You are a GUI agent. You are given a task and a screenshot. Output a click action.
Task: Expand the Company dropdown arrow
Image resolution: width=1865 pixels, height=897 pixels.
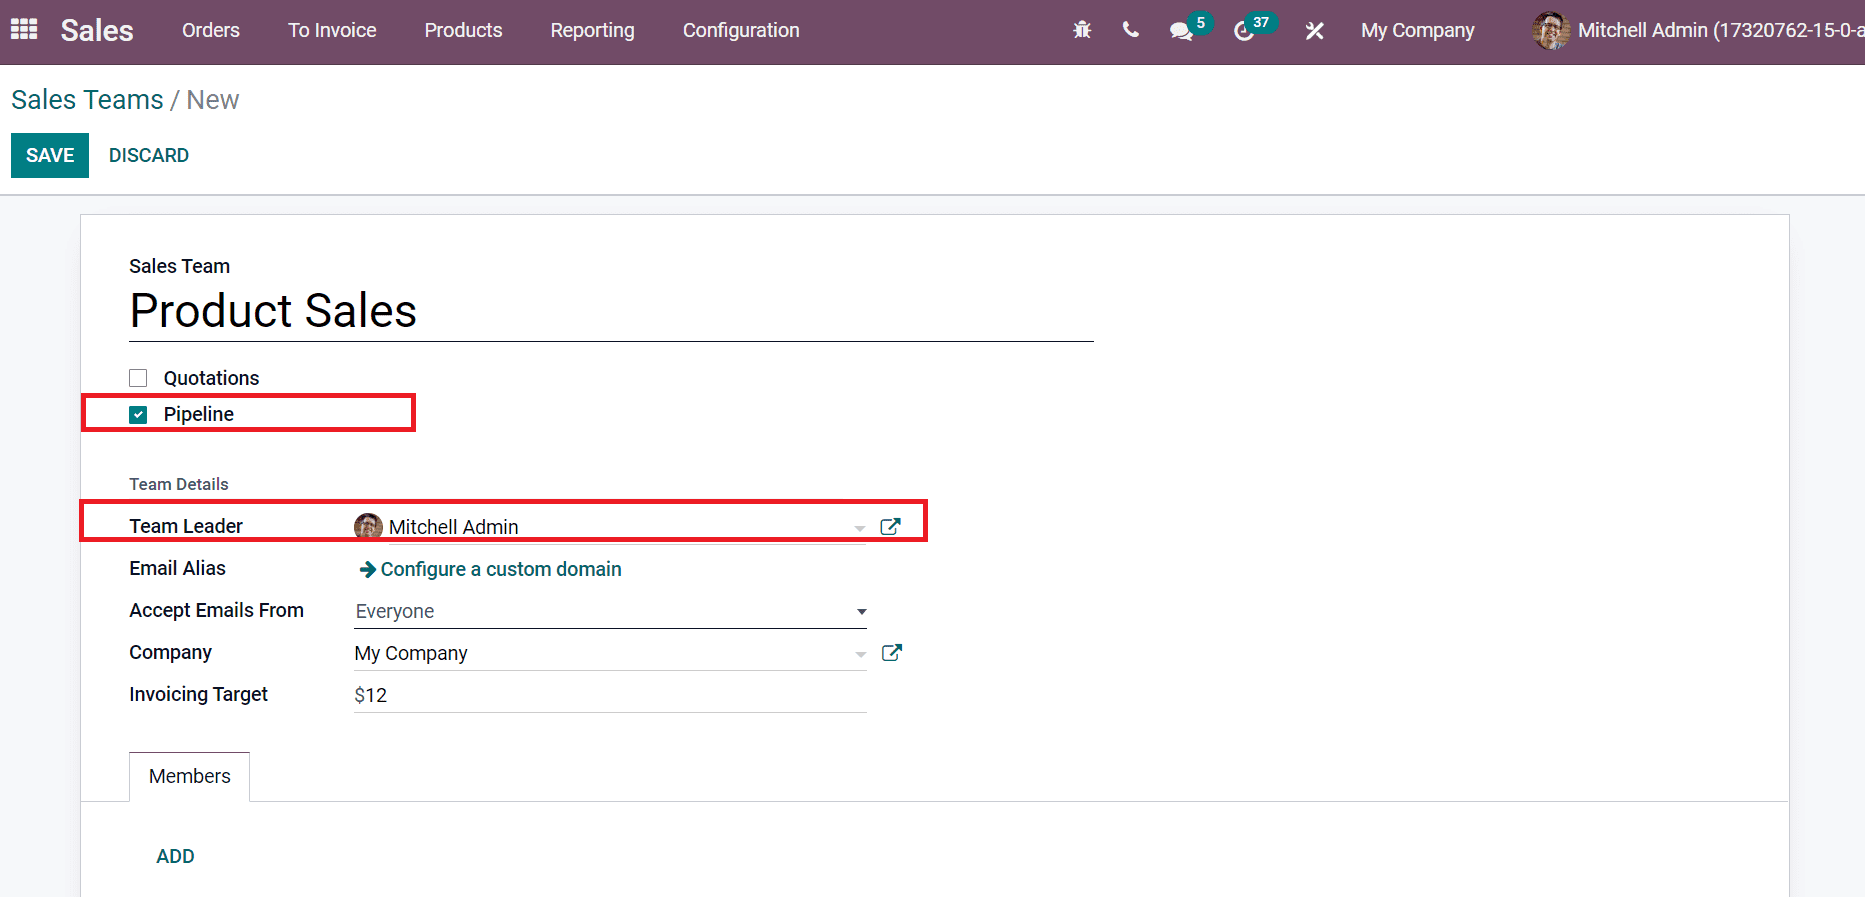pyautogui.click(x=861, y=655)
